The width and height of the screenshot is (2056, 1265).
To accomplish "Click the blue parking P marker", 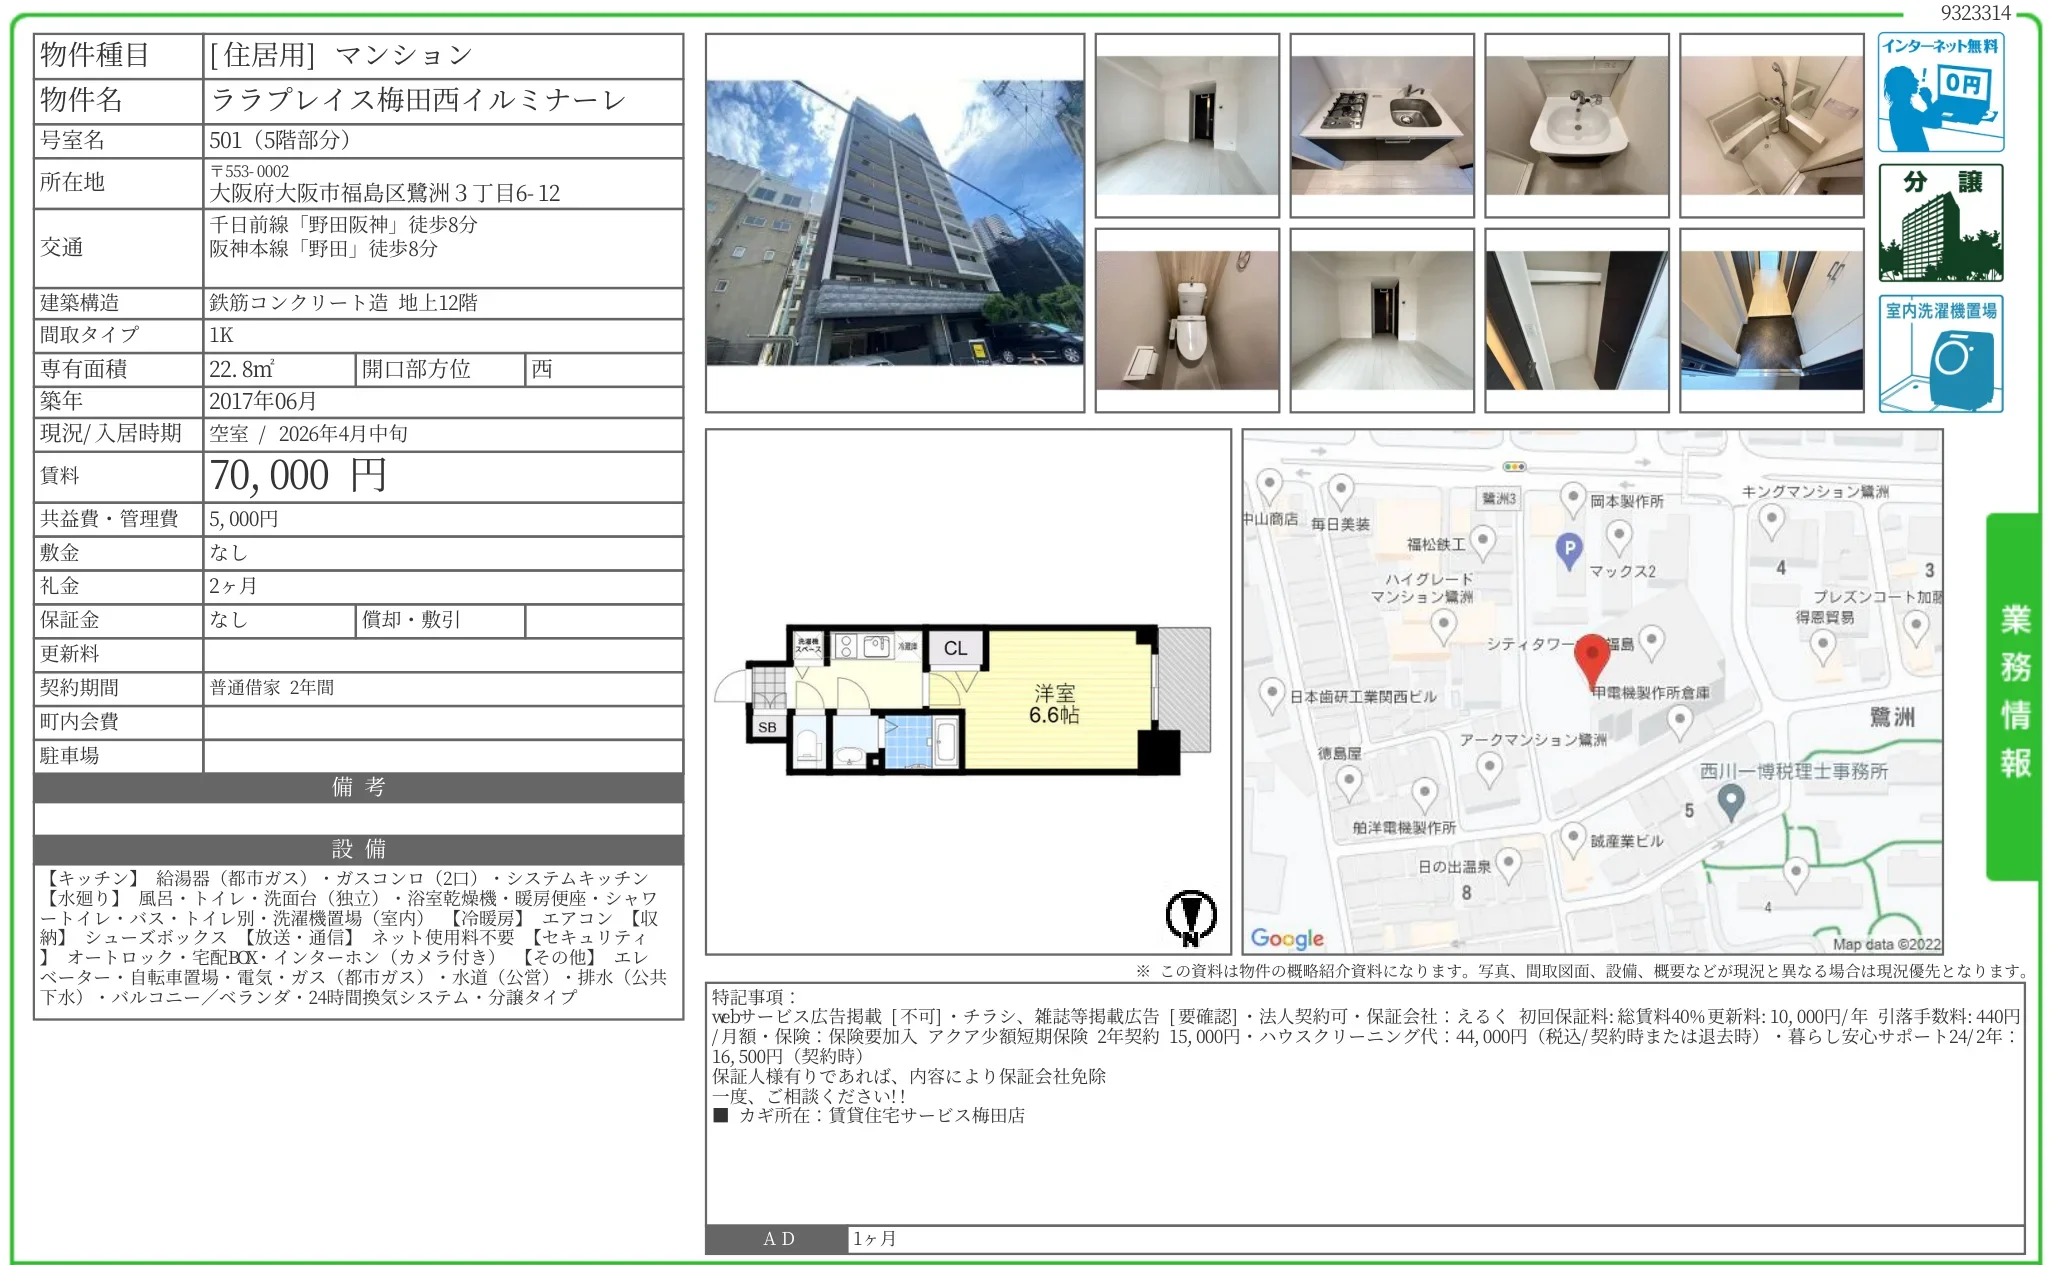I will (1569, 548).
